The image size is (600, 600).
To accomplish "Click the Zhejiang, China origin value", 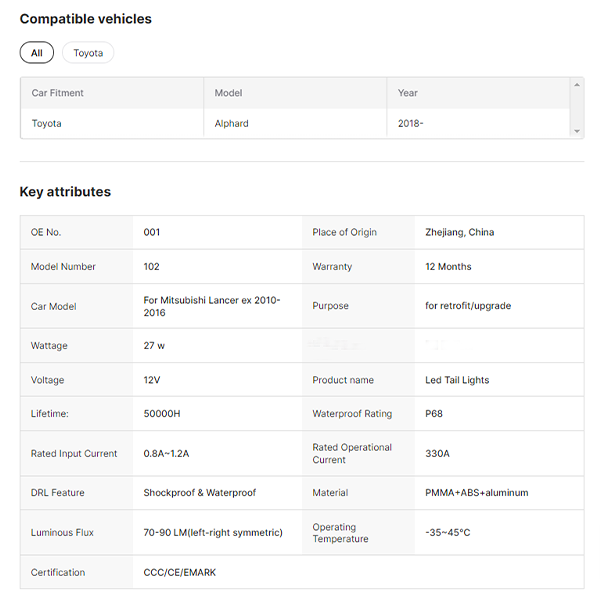I will [x=460, y=232].
